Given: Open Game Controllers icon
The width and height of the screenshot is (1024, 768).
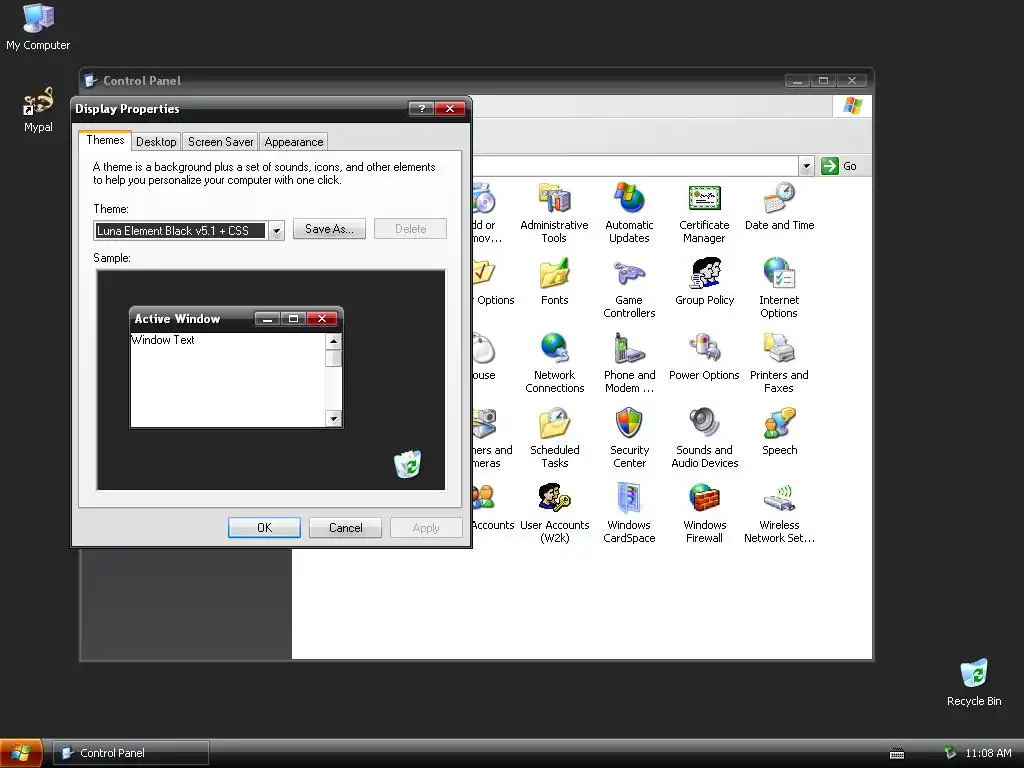Looking at the screenshot, I should point(629,288).
